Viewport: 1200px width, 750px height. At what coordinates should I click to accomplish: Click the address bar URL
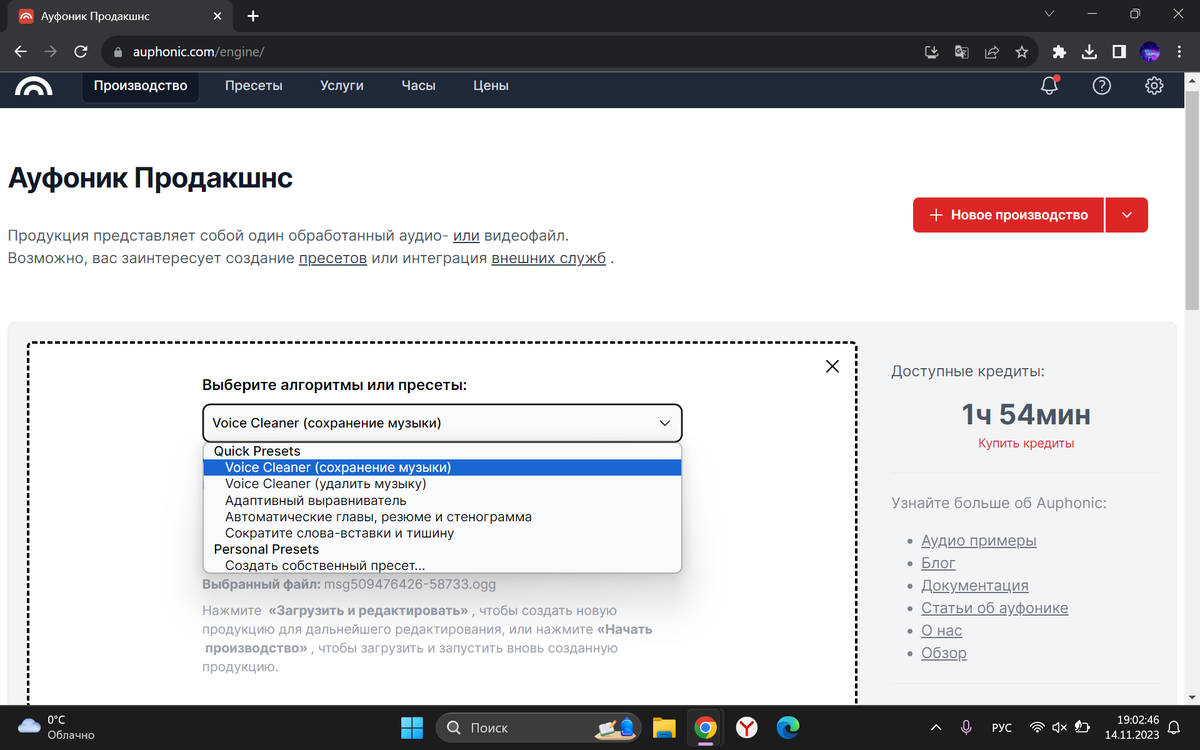[x=198, y=51]
